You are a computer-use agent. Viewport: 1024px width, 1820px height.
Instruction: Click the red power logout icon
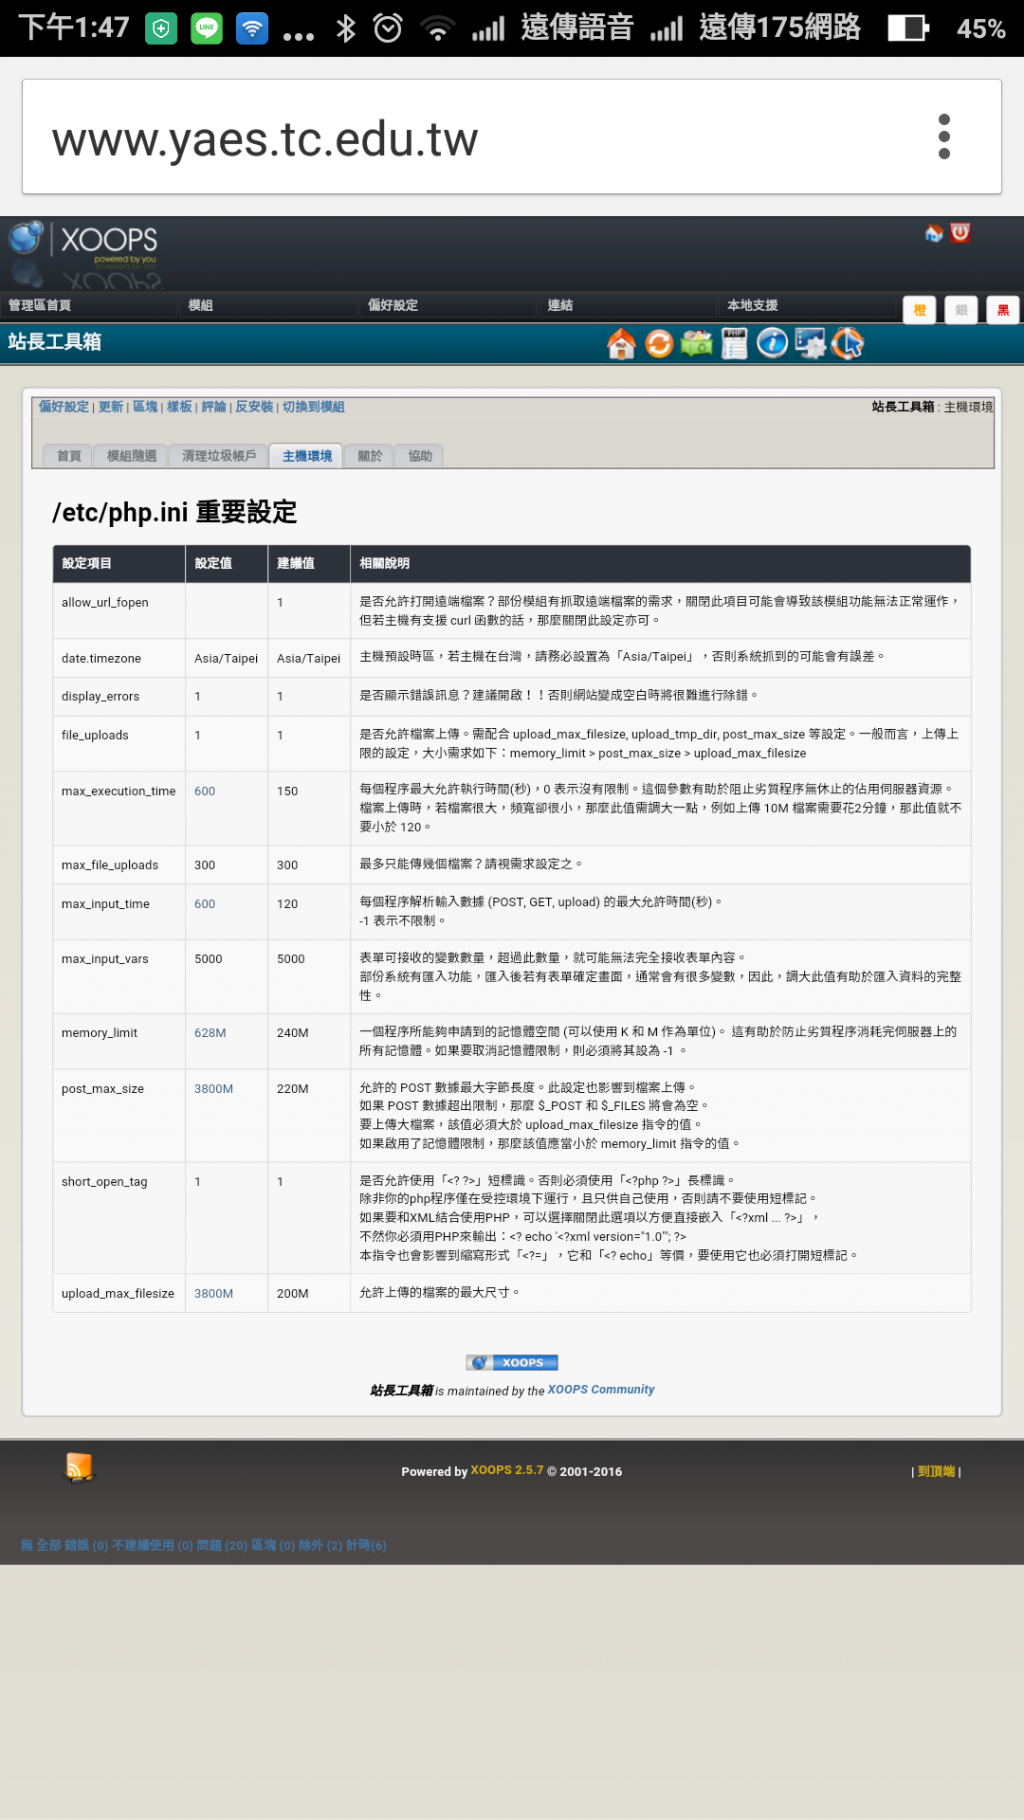960,233
